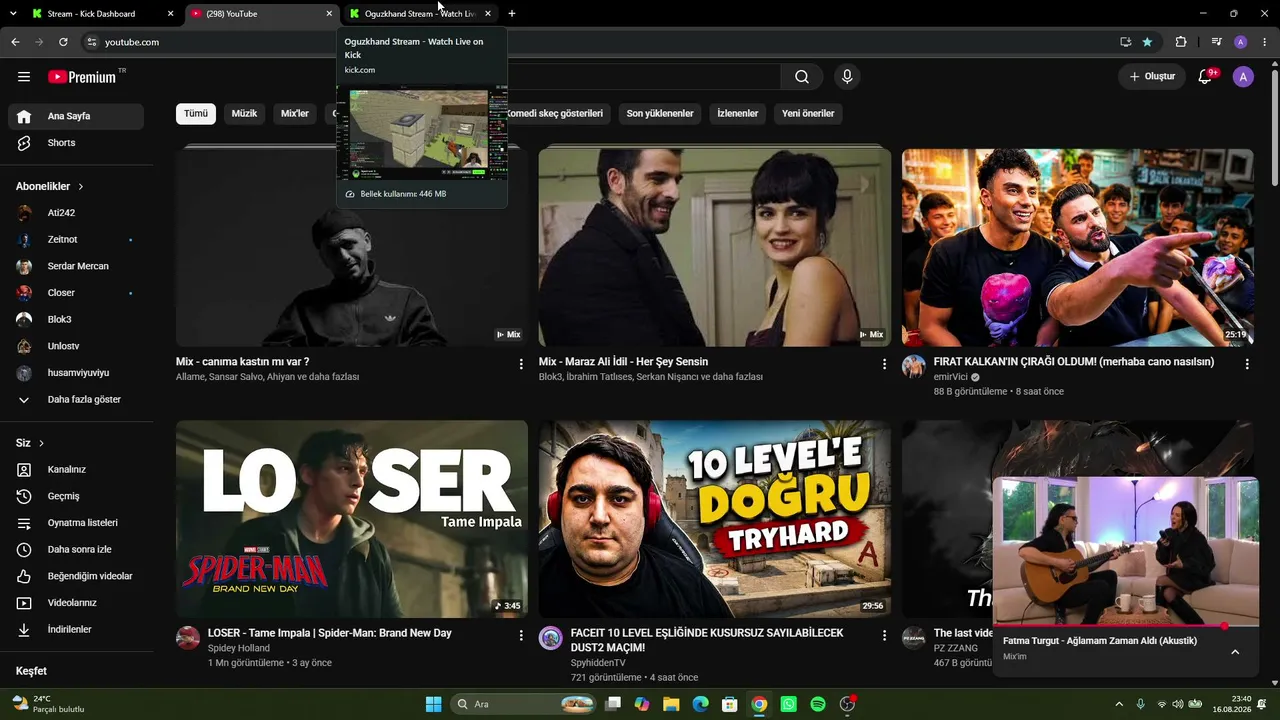The height and width of the screenshot is (720, 1280).
Task: Open options menu for Mix - canıma kastın mı var
Action: tap(521, 364)
